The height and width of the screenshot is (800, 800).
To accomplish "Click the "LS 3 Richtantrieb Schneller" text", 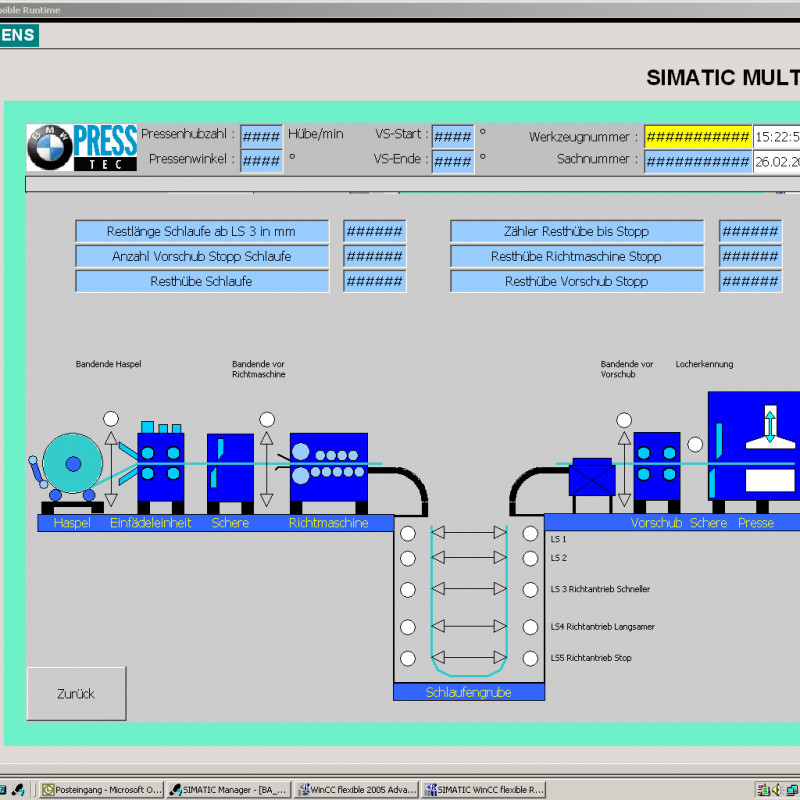I will pyautogui.click(x=600, y=589).
